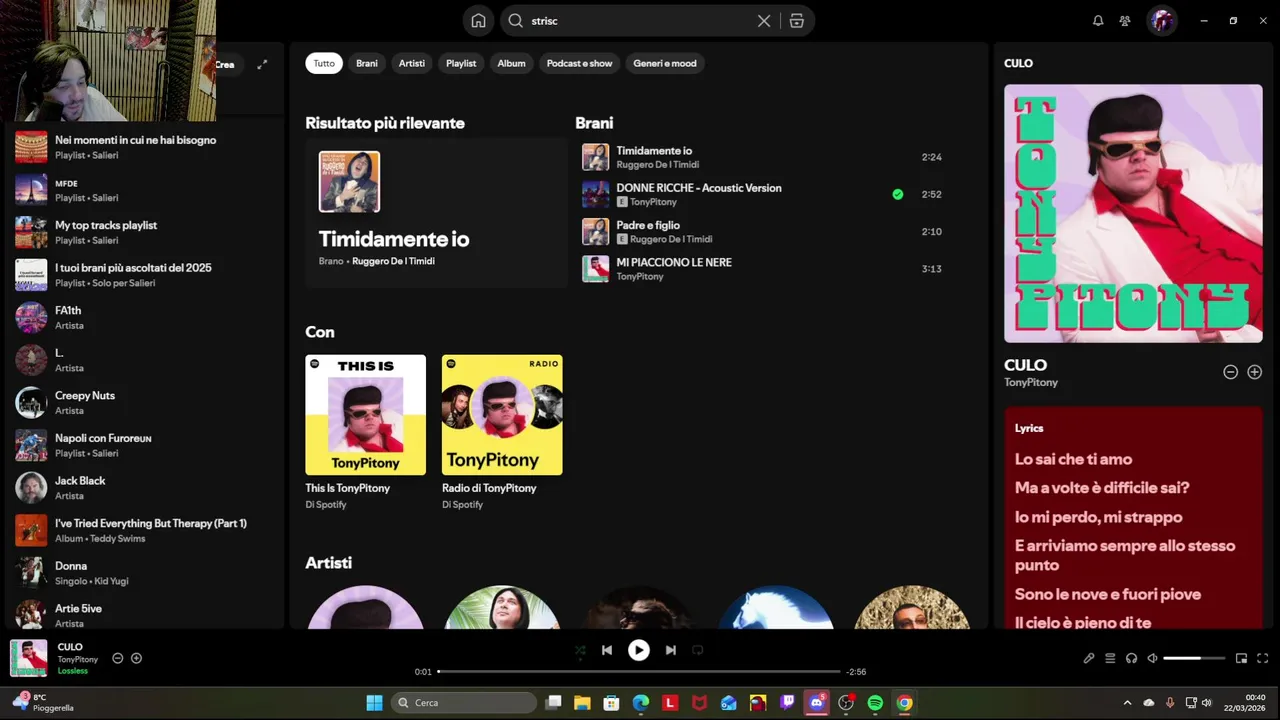
Task: Click the green Lossless label
Action: [x=73, y=671]
